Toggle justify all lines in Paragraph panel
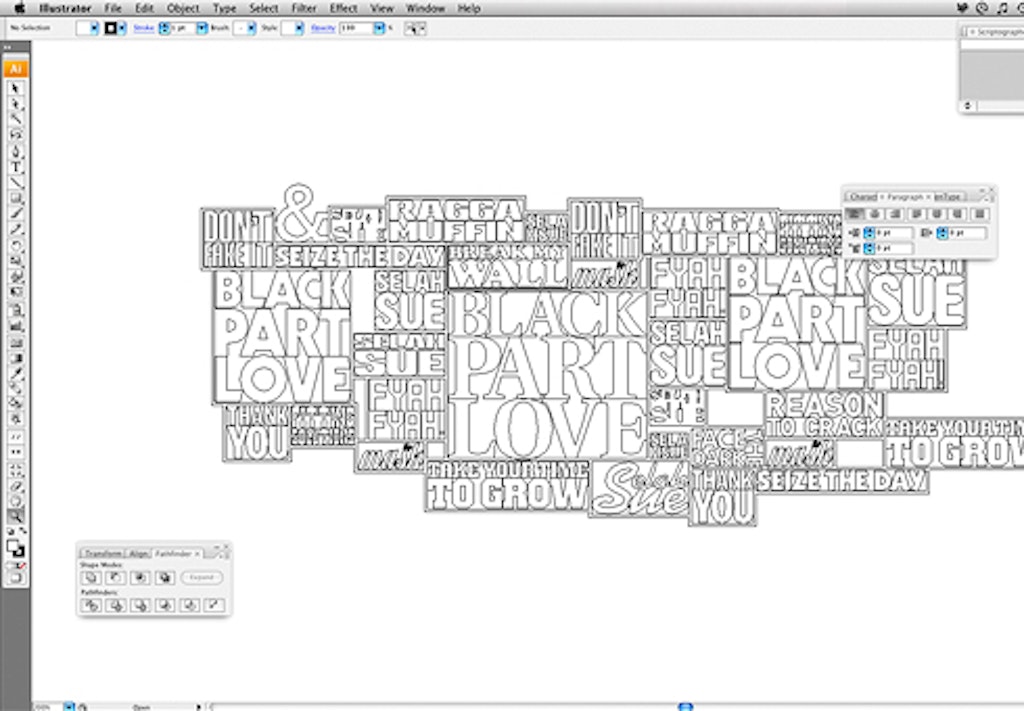1024x711 pixels. click(x=980, y=214)
